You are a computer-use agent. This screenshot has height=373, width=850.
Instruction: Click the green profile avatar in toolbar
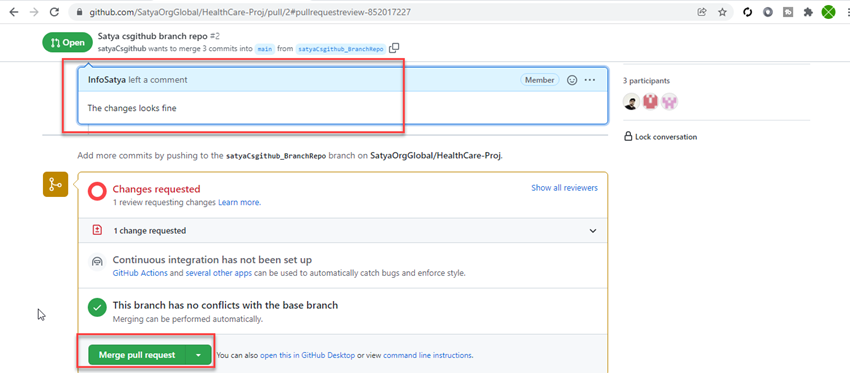(x=828, y=12)
